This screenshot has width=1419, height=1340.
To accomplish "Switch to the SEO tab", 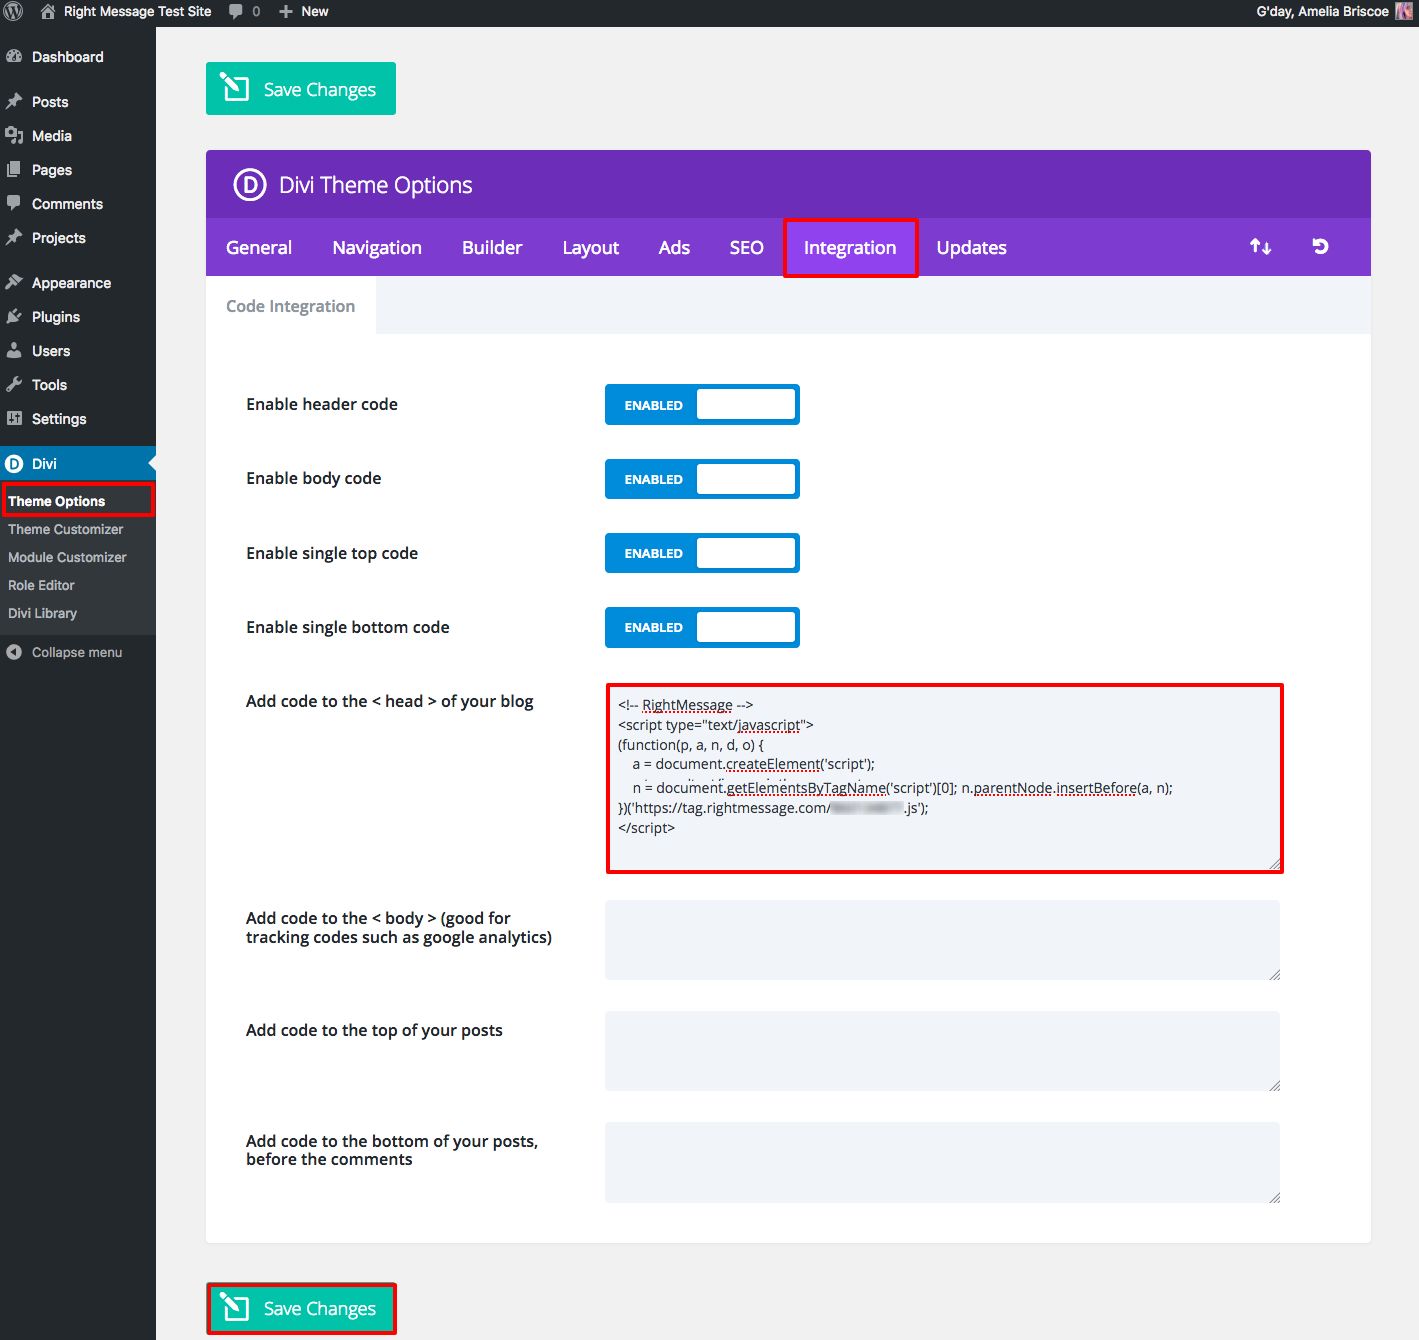I will 747,247.
